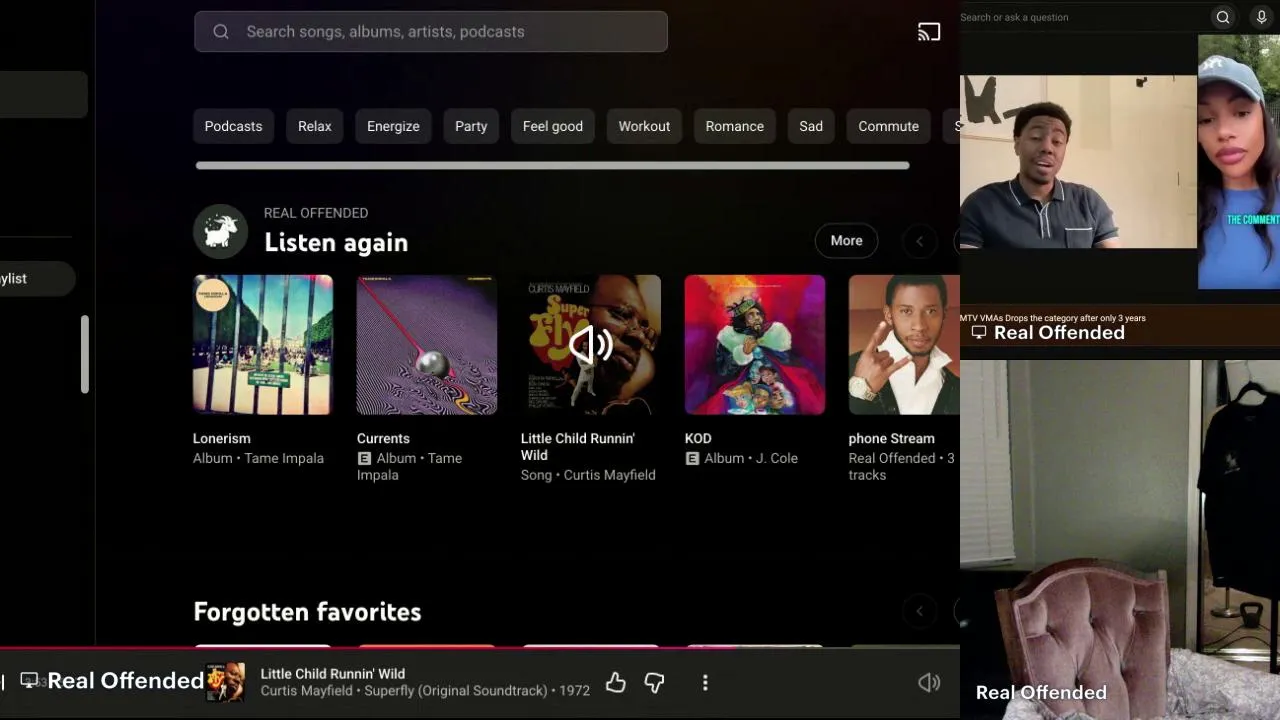Image resolution: width=1280 pixels, height=720 pixels.
Task: Click the Forgotten favorites heading
Action: point(307,612)
